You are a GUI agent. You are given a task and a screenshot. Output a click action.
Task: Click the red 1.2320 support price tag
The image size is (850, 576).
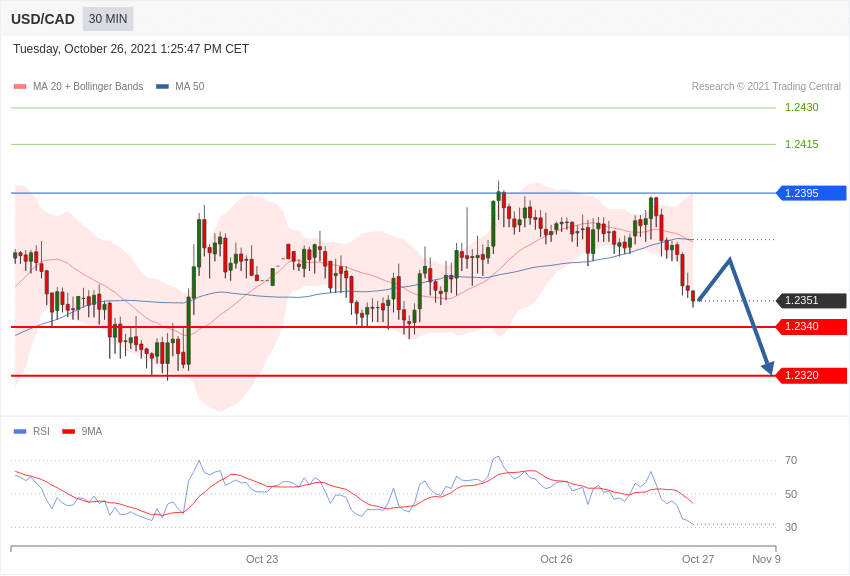[811, 375]
